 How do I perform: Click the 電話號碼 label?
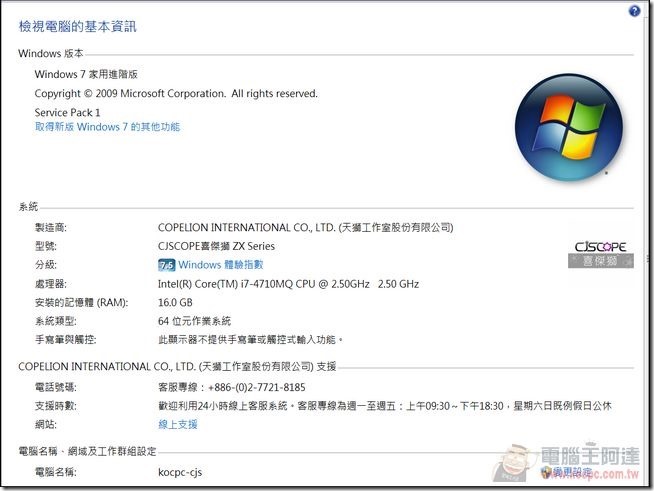(55, 388)
